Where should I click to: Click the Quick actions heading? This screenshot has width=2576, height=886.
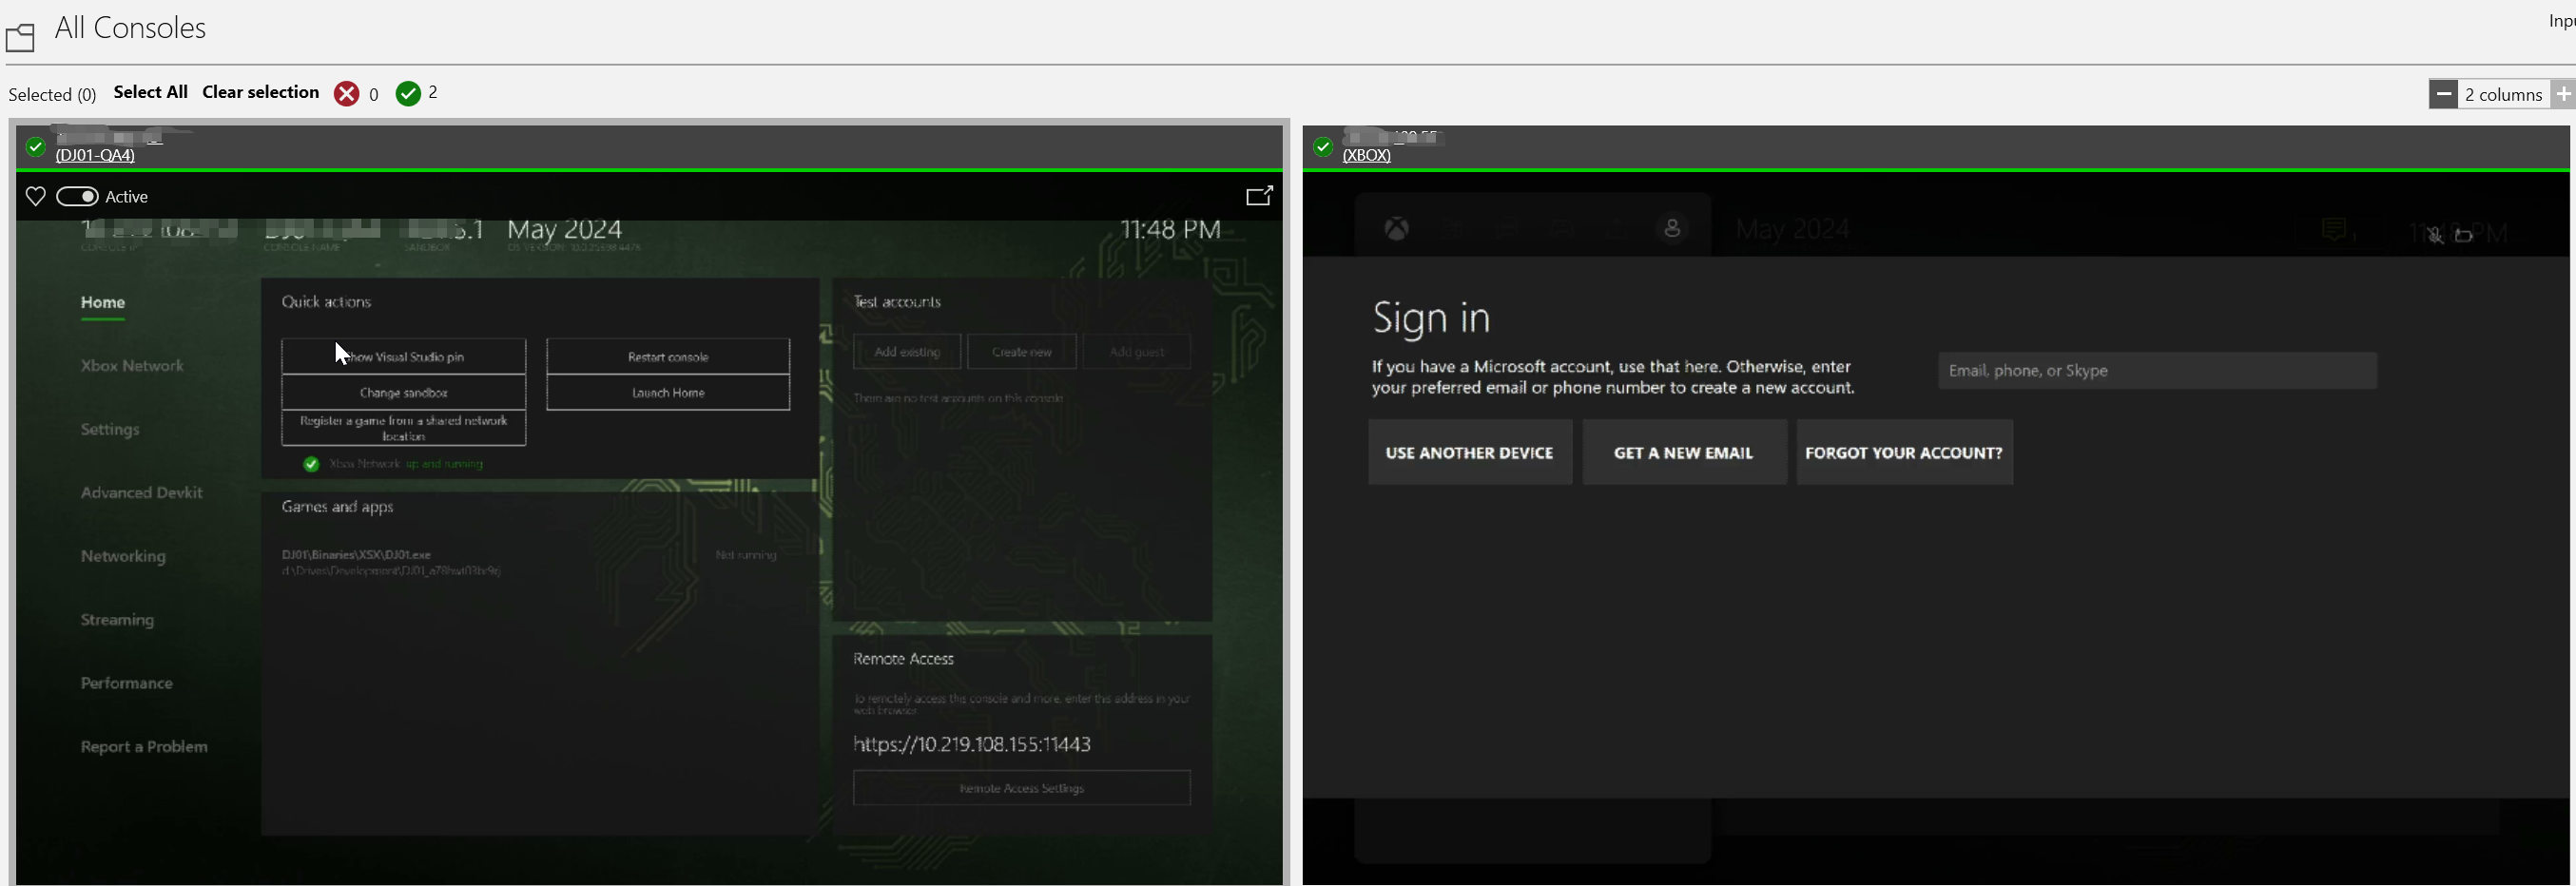(326, 302)
